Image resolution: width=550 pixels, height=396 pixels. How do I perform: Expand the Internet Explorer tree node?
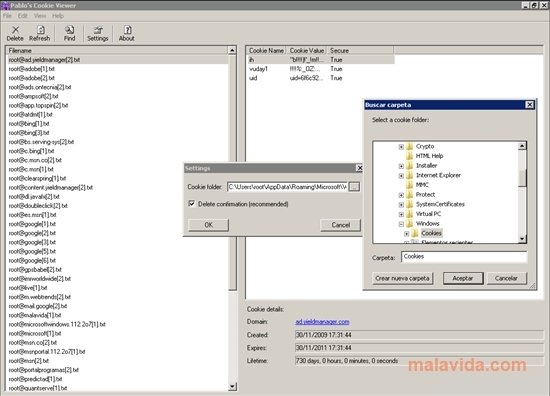tap(401, 175)
